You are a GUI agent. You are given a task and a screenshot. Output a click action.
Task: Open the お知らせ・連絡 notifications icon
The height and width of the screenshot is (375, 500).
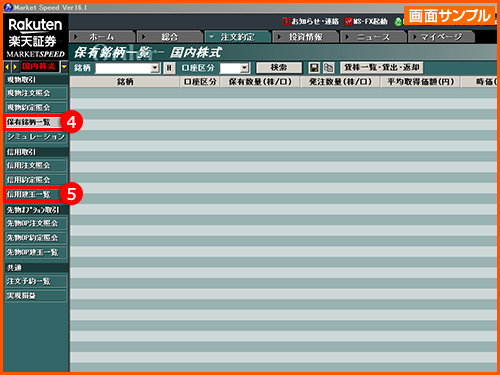point(286,22)
